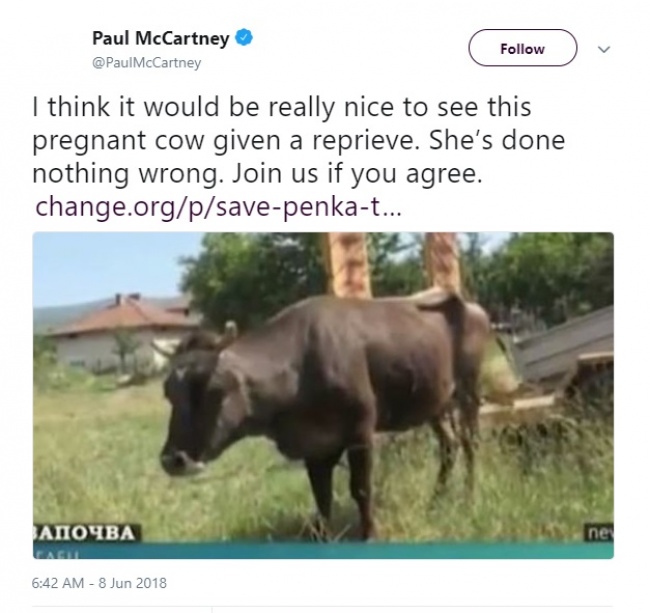The width and height of the screenshot is (650, 613).
Task: Open the 6:42 AM tweet timestamp
Action: (58, 583)
